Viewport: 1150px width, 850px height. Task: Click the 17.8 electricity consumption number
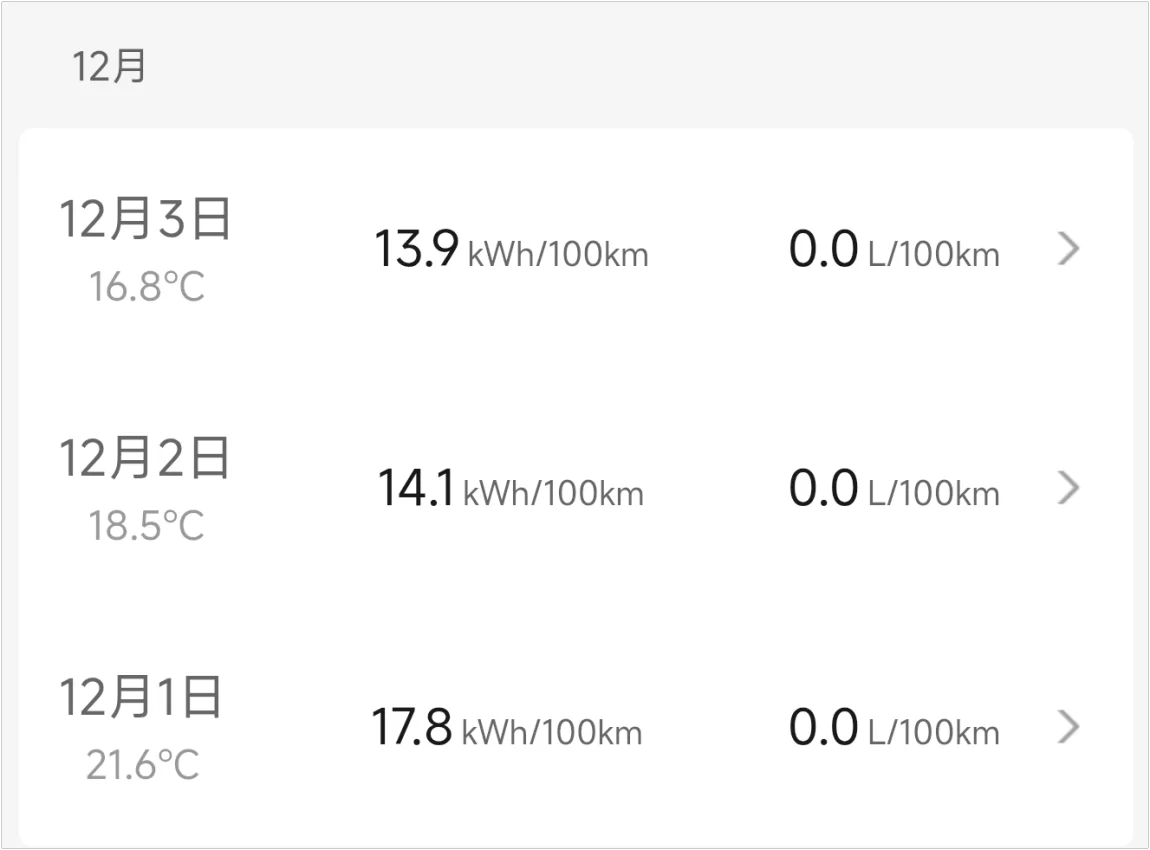411,727
